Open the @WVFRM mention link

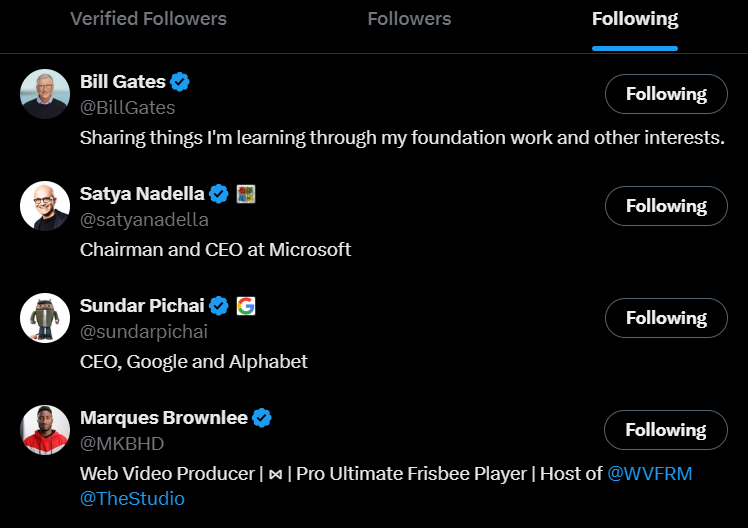[x=650, y=473]
